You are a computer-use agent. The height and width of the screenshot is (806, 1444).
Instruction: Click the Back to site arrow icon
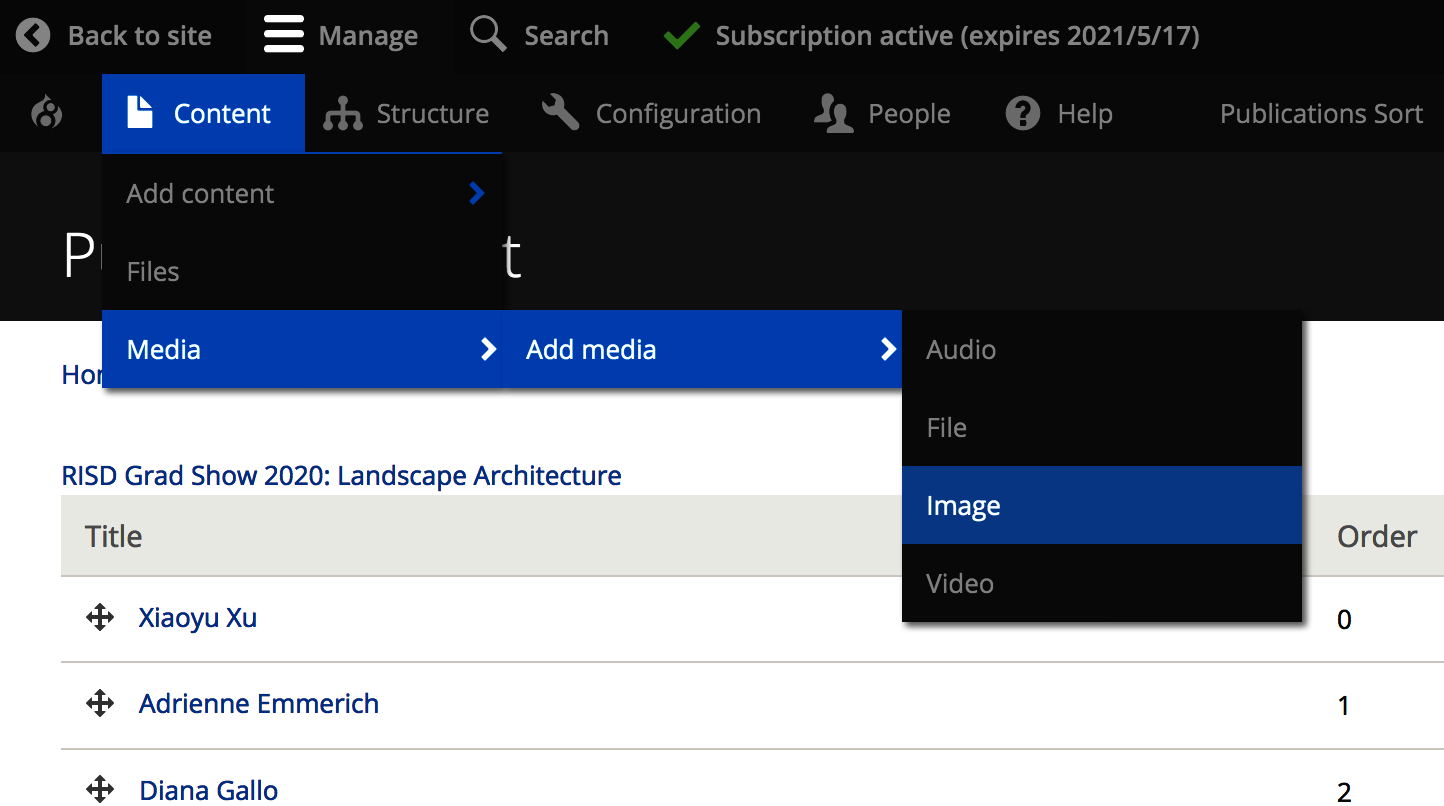tap(33, 36)
